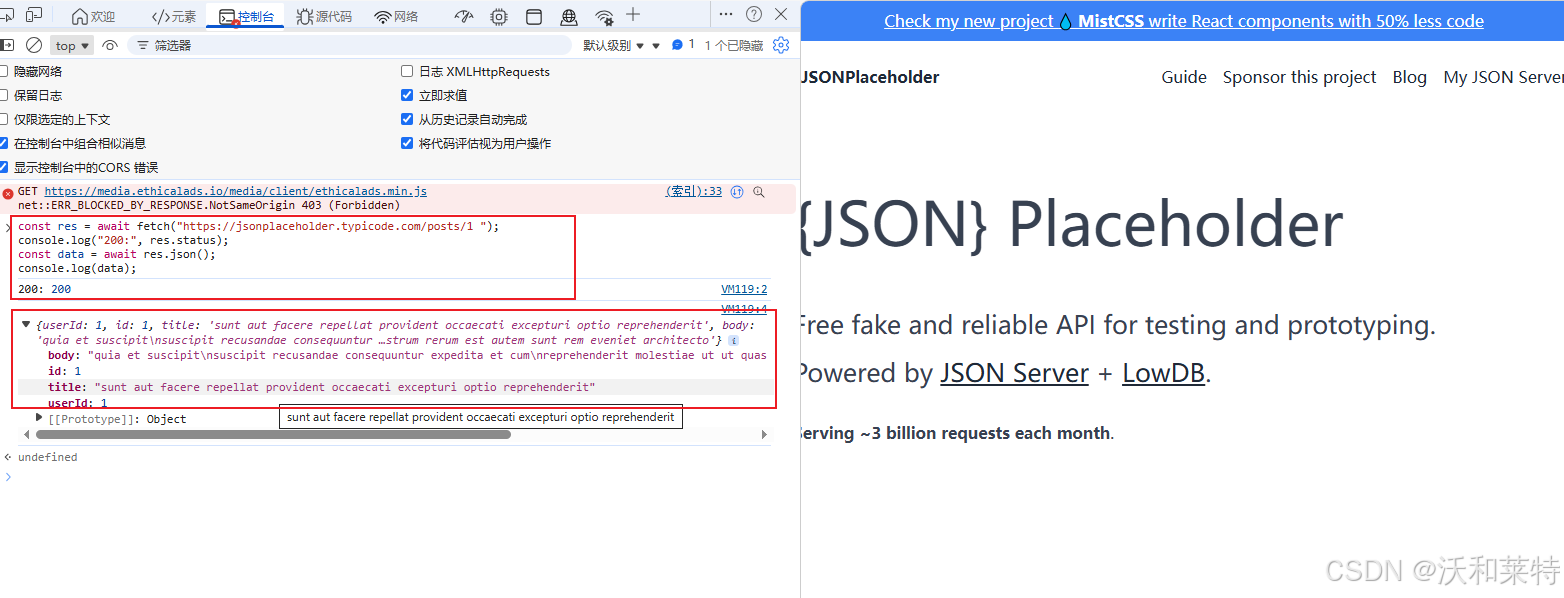
Task: Switch to the 元素 (Elements) tab
Action: pos(173,16)
